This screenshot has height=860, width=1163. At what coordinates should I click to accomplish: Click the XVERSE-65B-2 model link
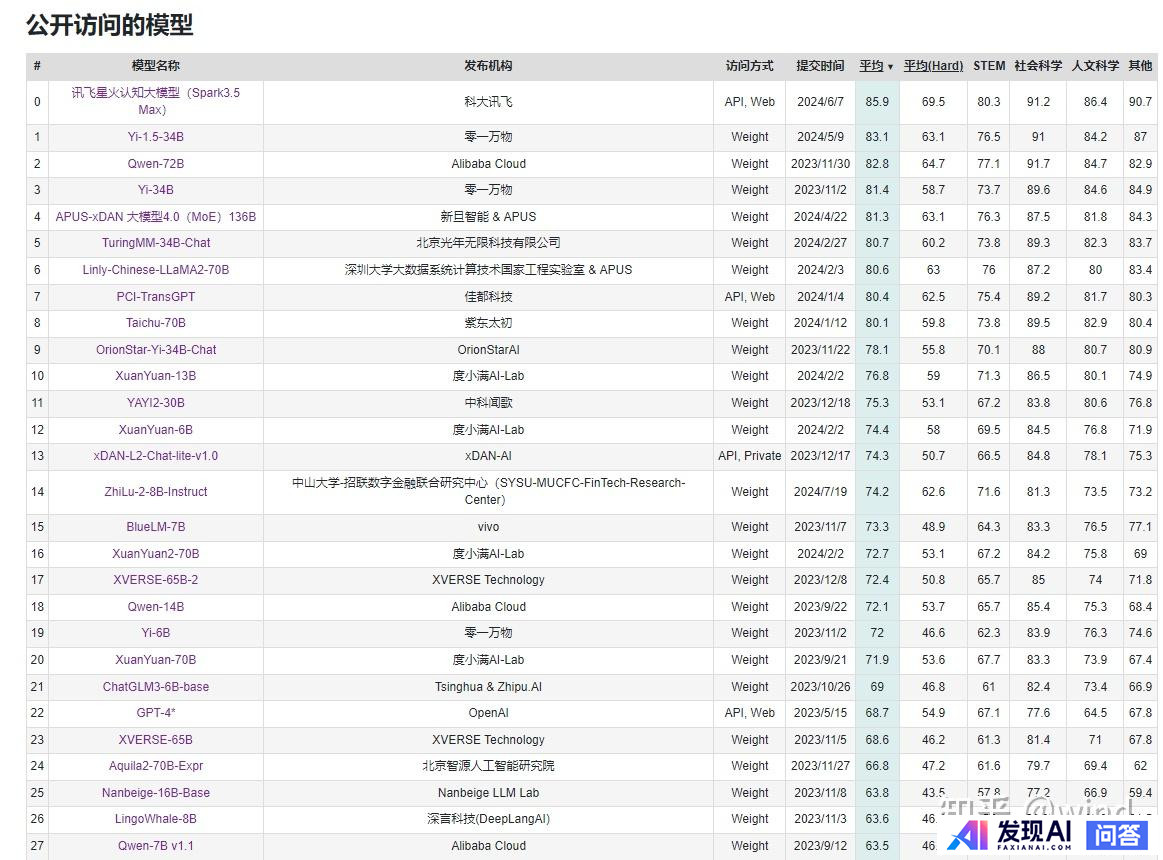point(156,580)
